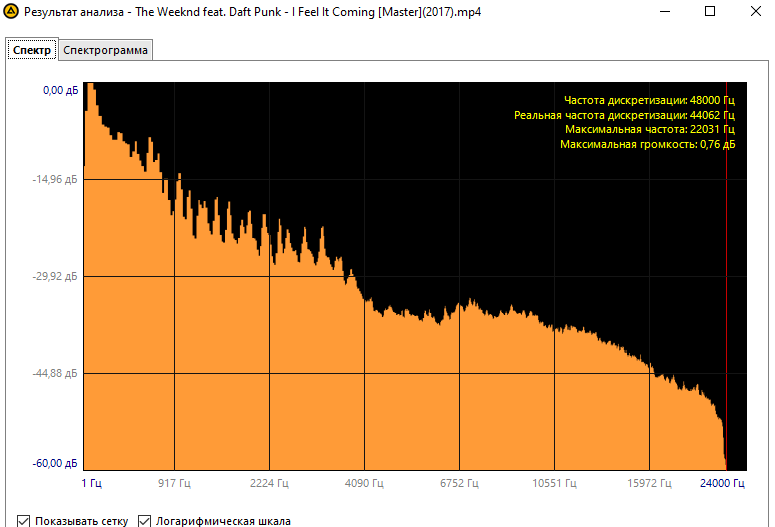Click the 917 Гц frequency label
Viewport: 775px width, 527px height.
coord(174,483)
